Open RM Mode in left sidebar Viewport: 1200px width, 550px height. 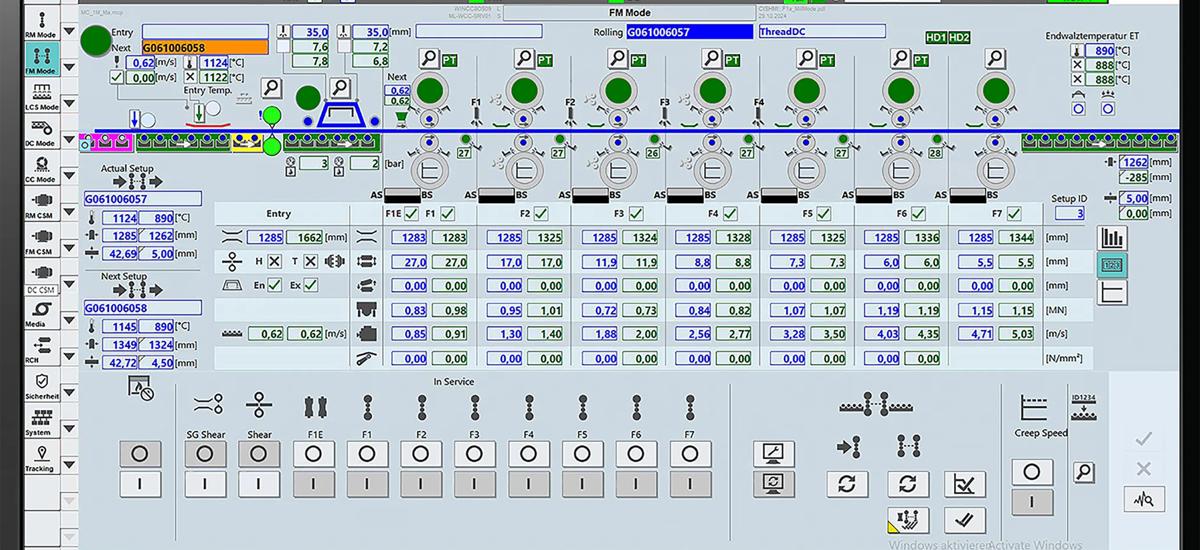click(x=40, y=21)
